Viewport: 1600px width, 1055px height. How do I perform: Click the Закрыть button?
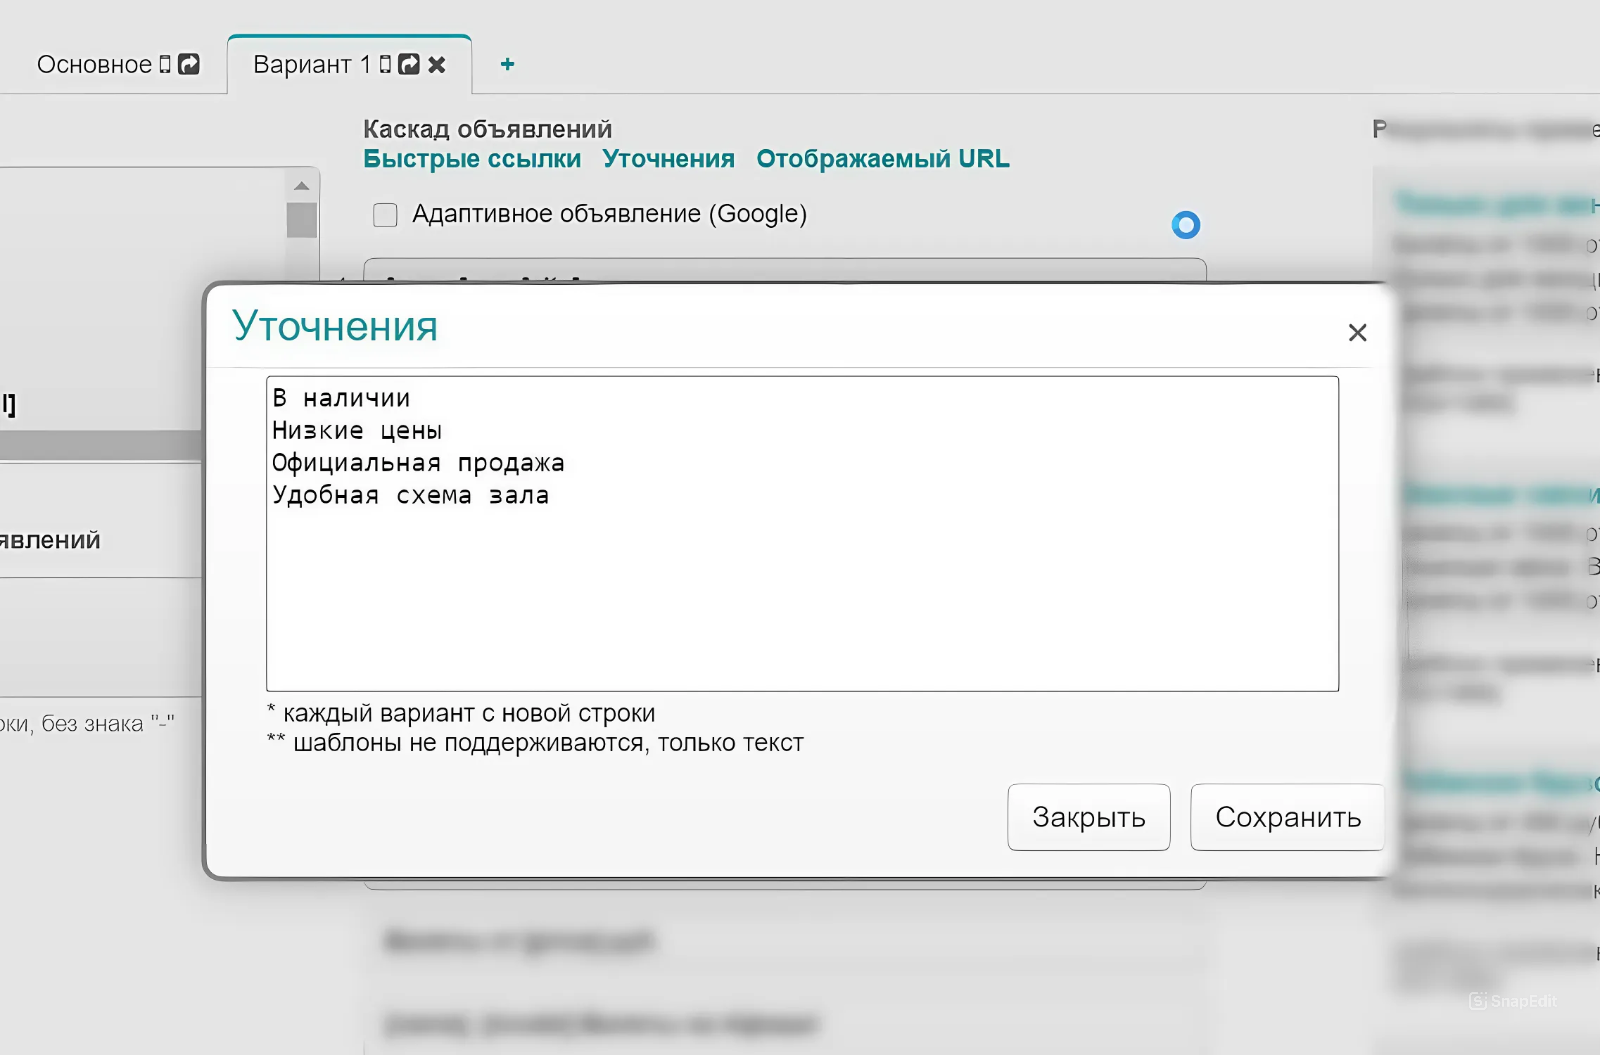tap(1089, 817)
